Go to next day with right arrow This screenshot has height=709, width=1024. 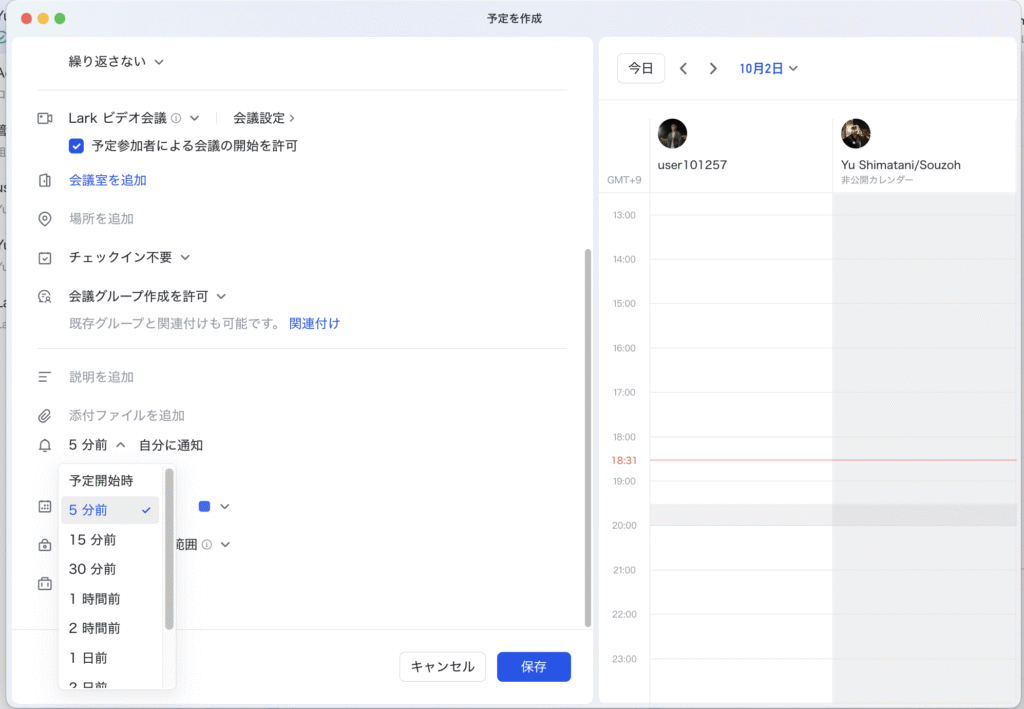click(713, 69)
